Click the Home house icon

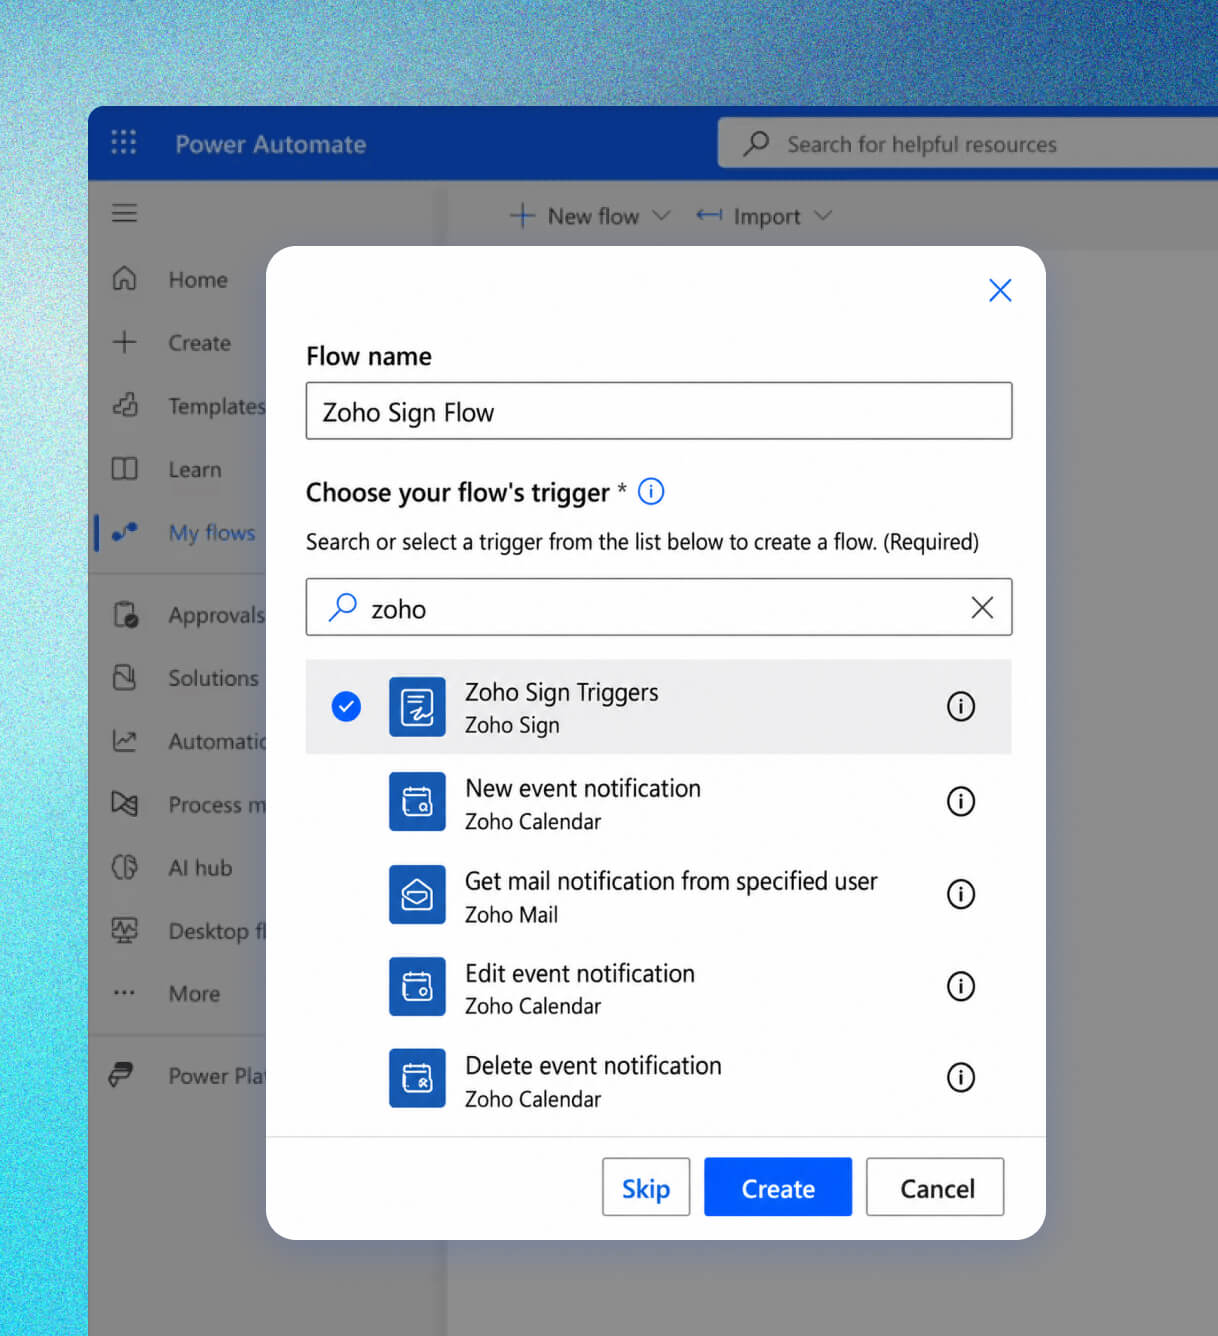[124, 278]
